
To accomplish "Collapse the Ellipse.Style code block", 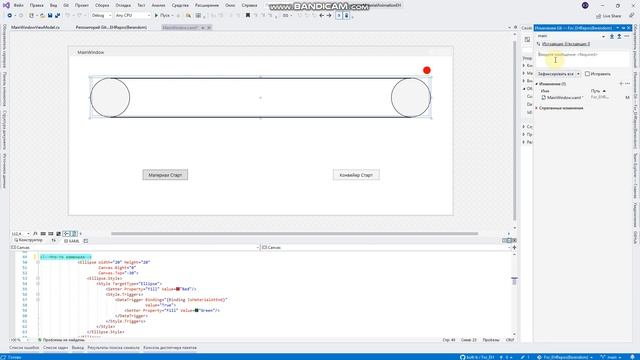I will tap(38, 278).
